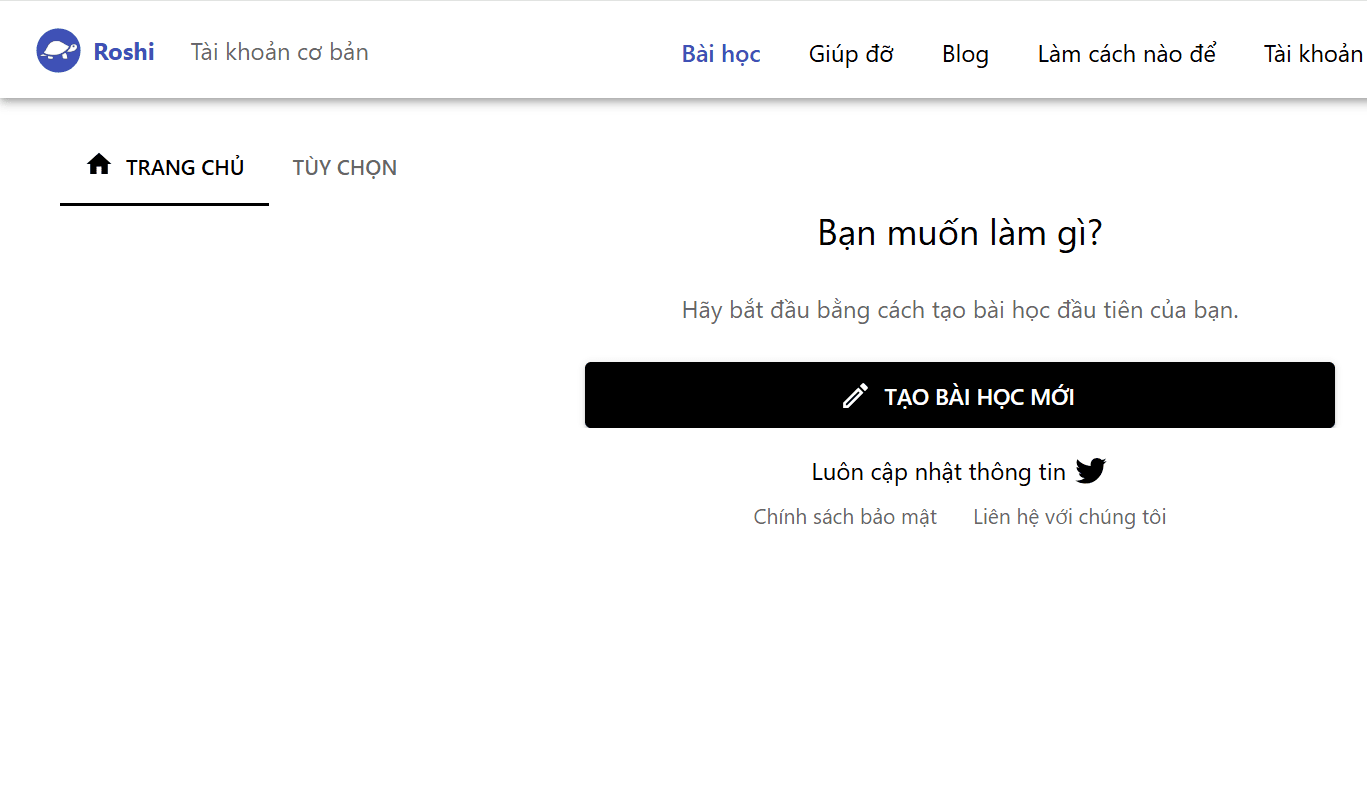This screenshot has width=1367, height=810.
Task: Open the Làm cách nào để section
Action: (1126, 54)
